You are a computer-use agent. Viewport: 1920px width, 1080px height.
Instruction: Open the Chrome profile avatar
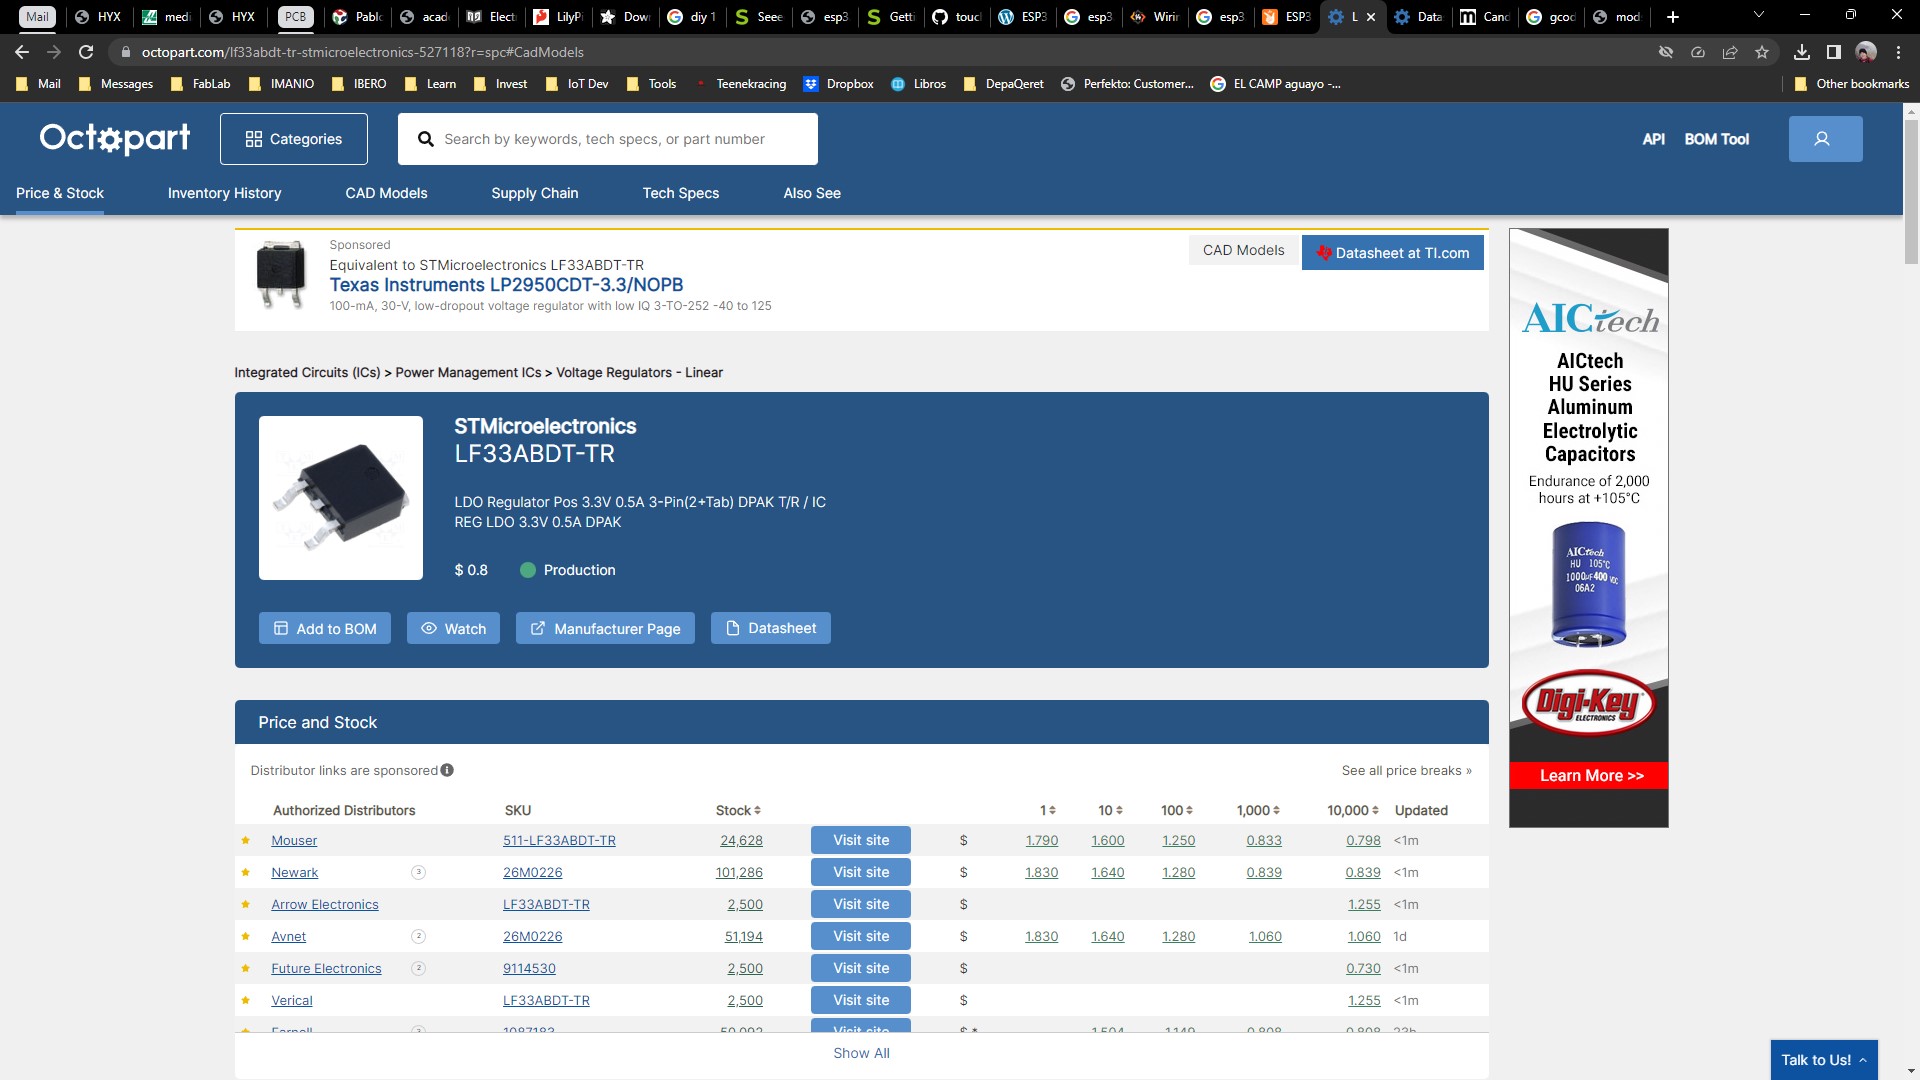click(1866, 52)
